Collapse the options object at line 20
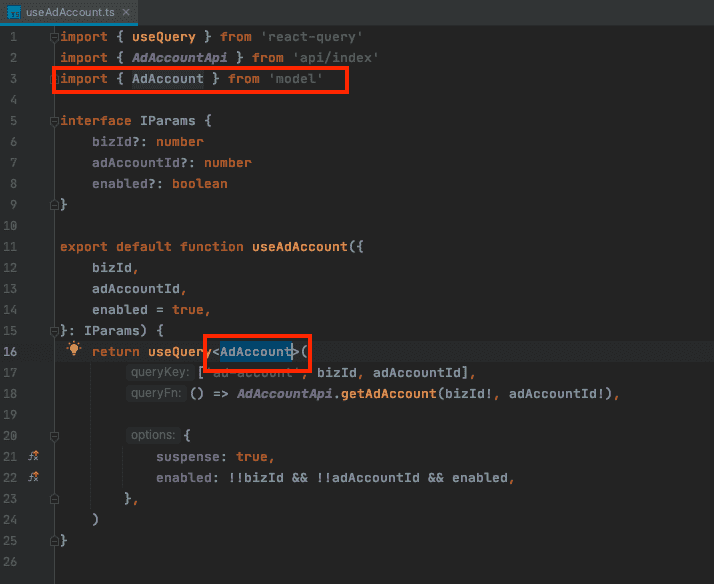 pos(54,436)
